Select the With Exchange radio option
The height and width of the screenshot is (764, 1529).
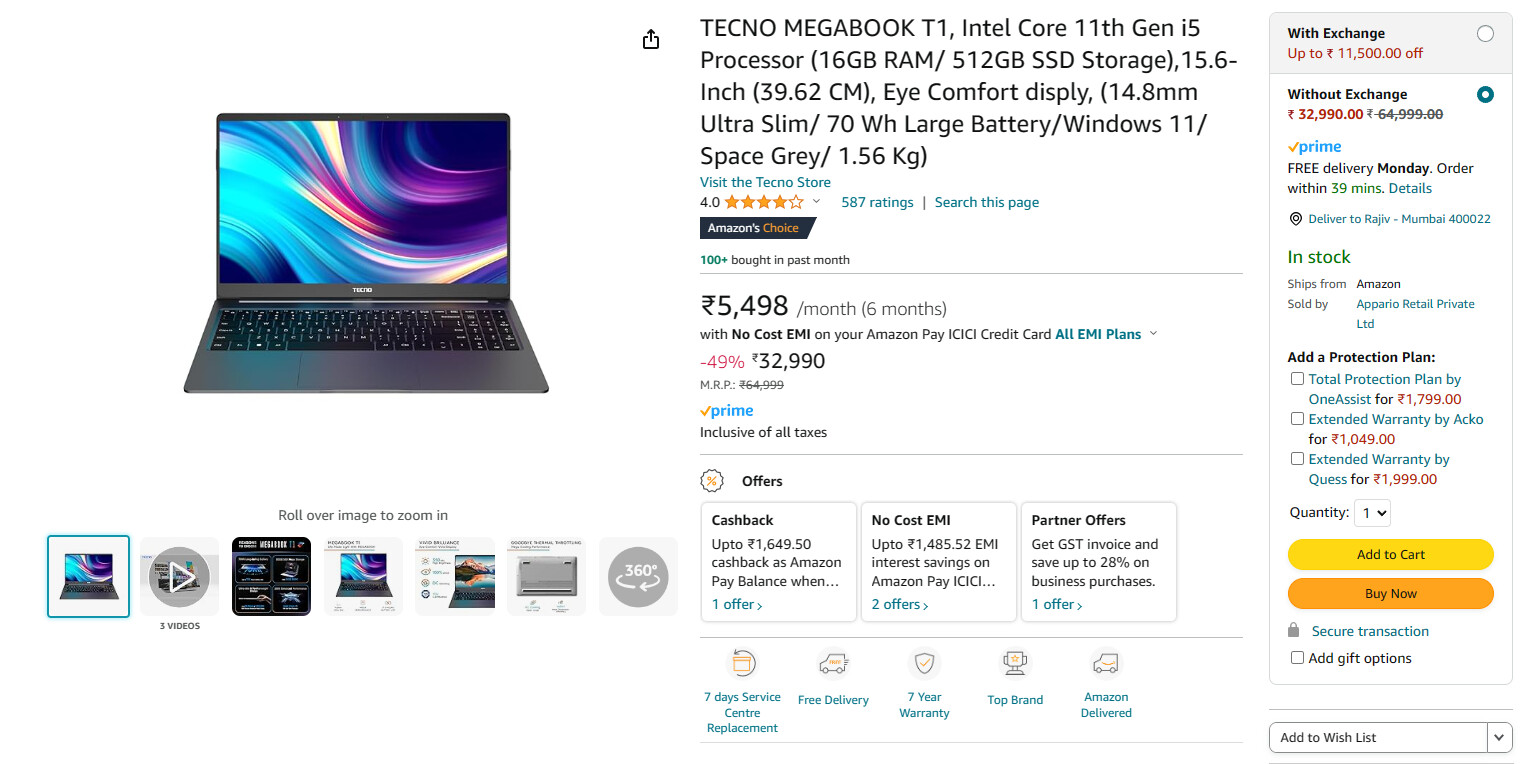[x=1485, y=34]
